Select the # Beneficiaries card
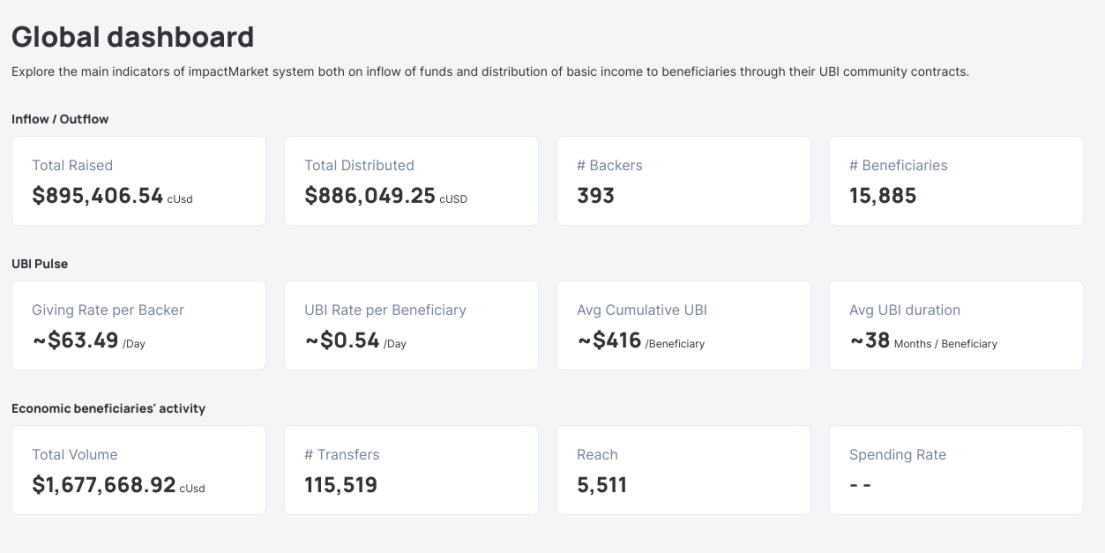The height and width of the screenshot is (553, 1105). click(955, 181)
